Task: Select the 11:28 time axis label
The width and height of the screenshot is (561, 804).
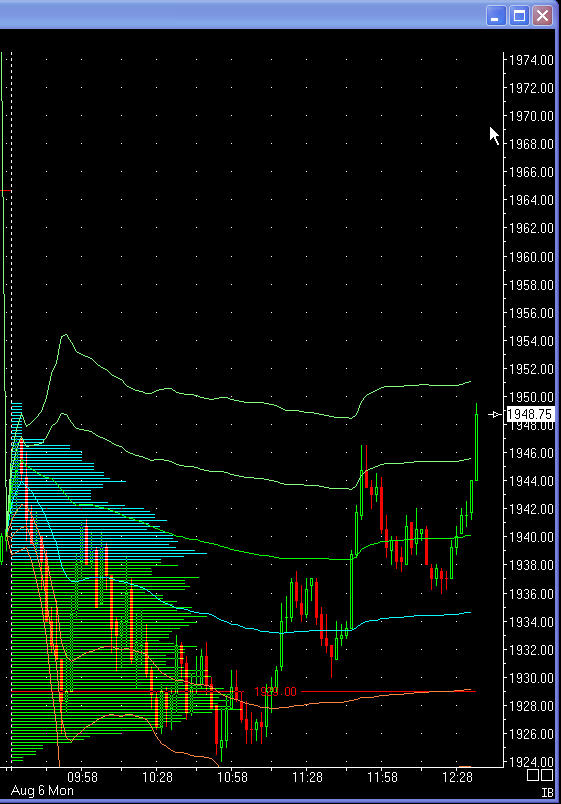Action: coord(307,777)
